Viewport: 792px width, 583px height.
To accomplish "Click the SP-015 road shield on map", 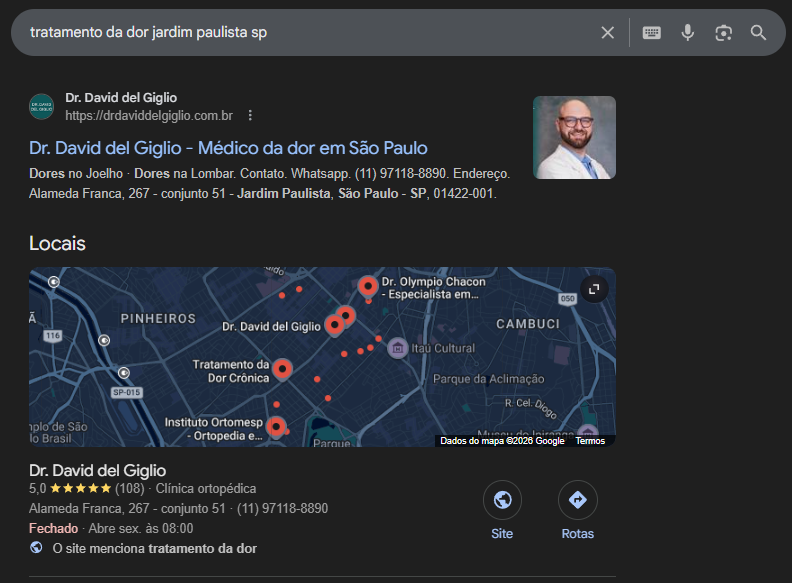I will click(126, 393).
